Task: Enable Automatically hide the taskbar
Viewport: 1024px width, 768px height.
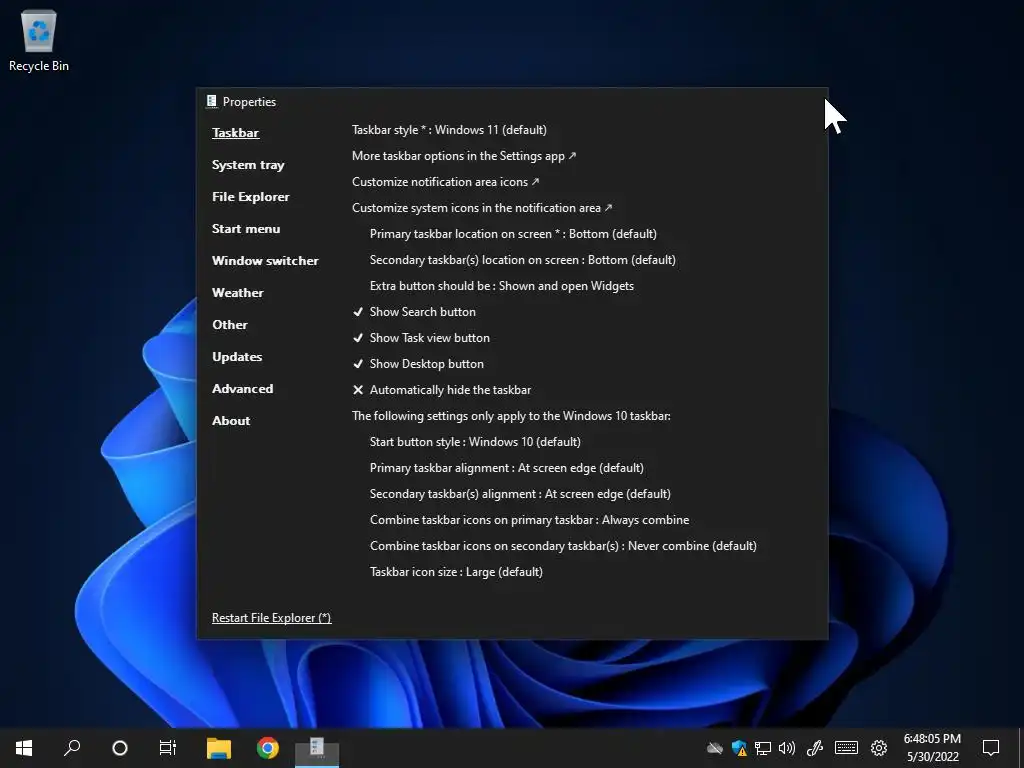Action: [442, 391]
